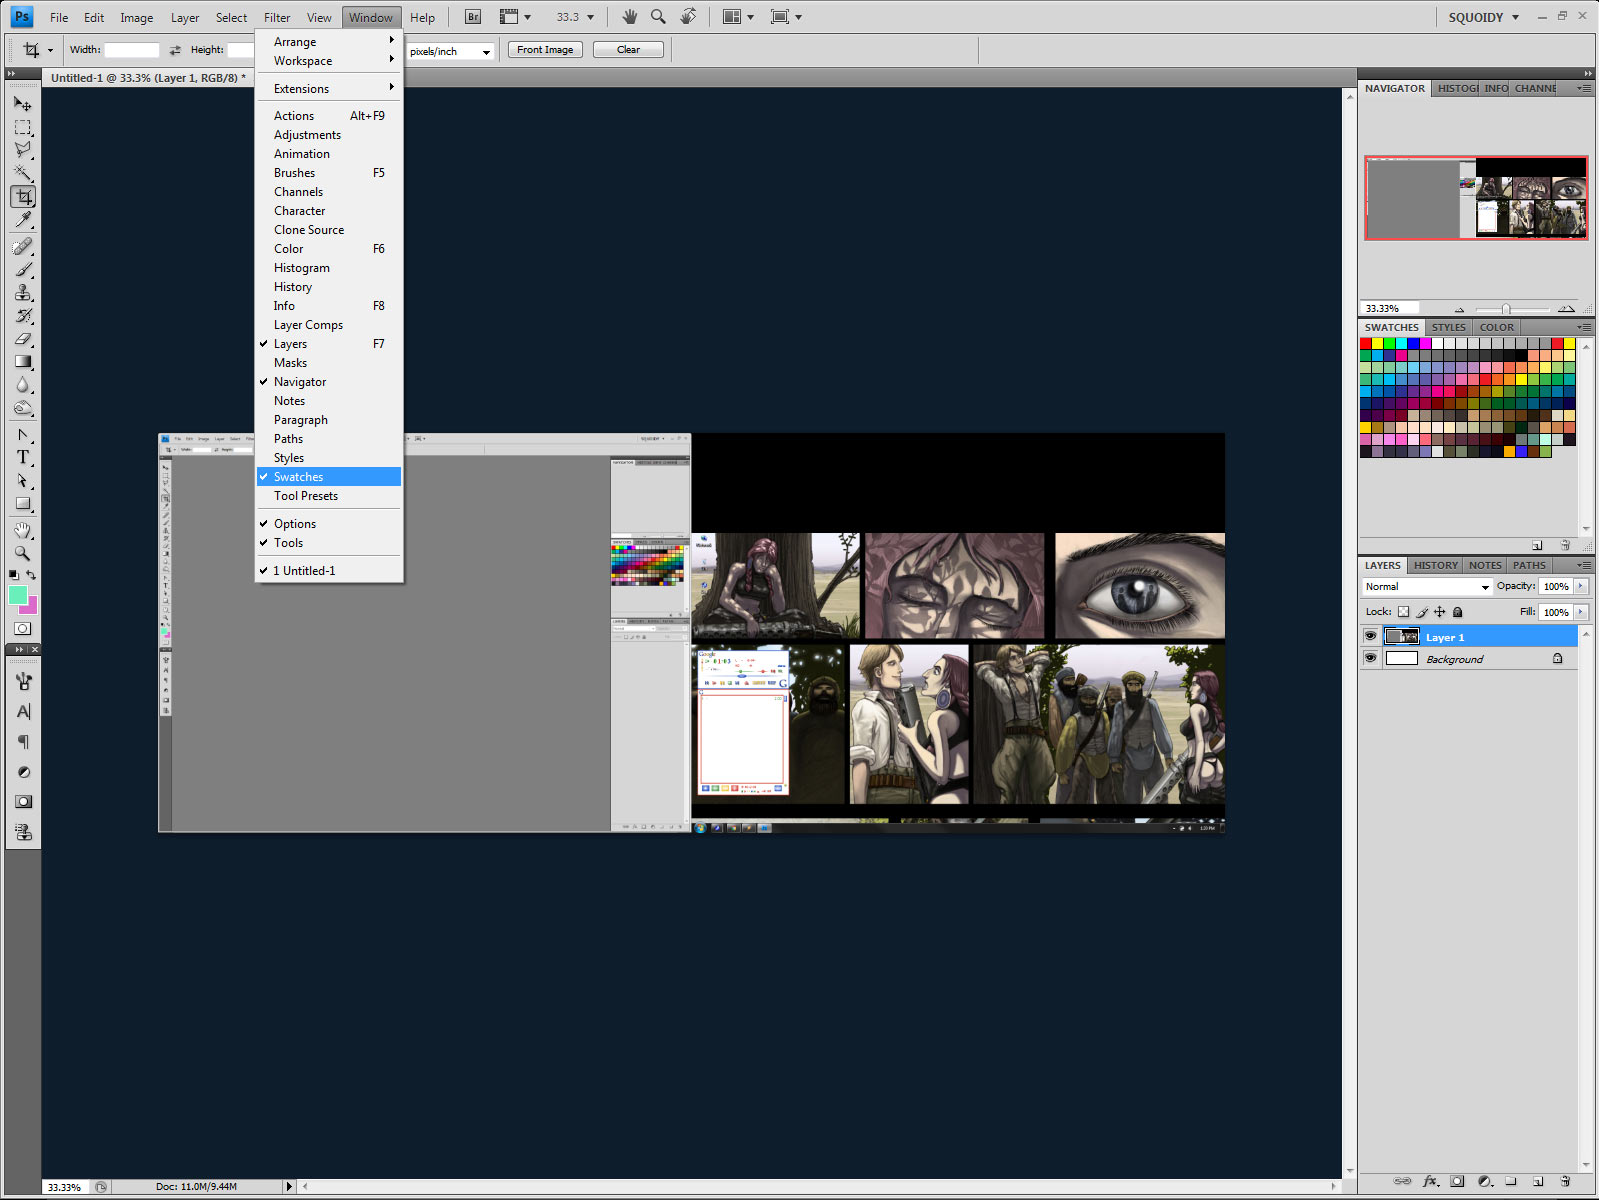The width and height of the screenshot is (1599, 1200).
Task: Choose Brushes in the Window menu
Action: click(330, 173)
